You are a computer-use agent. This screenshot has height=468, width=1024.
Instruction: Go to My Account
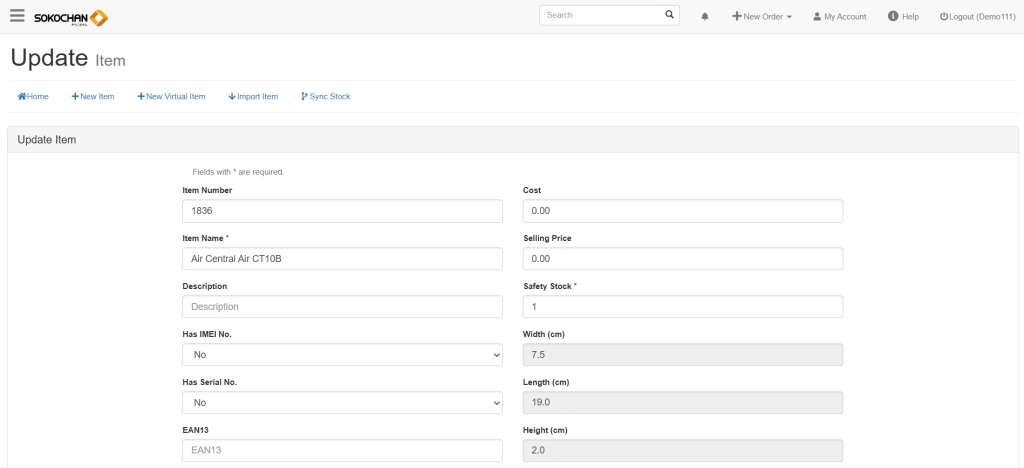(x=839, y=17)
